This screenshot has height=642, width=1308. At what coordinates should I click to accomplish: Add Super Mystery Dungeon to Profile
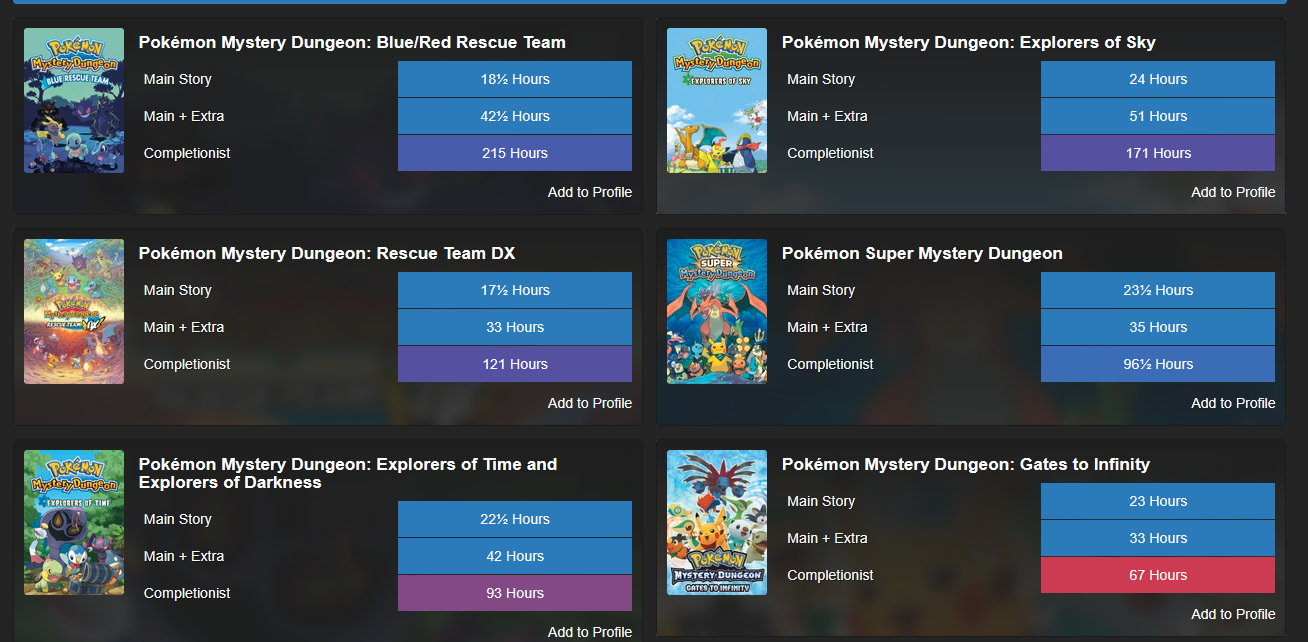(1233, 403)
